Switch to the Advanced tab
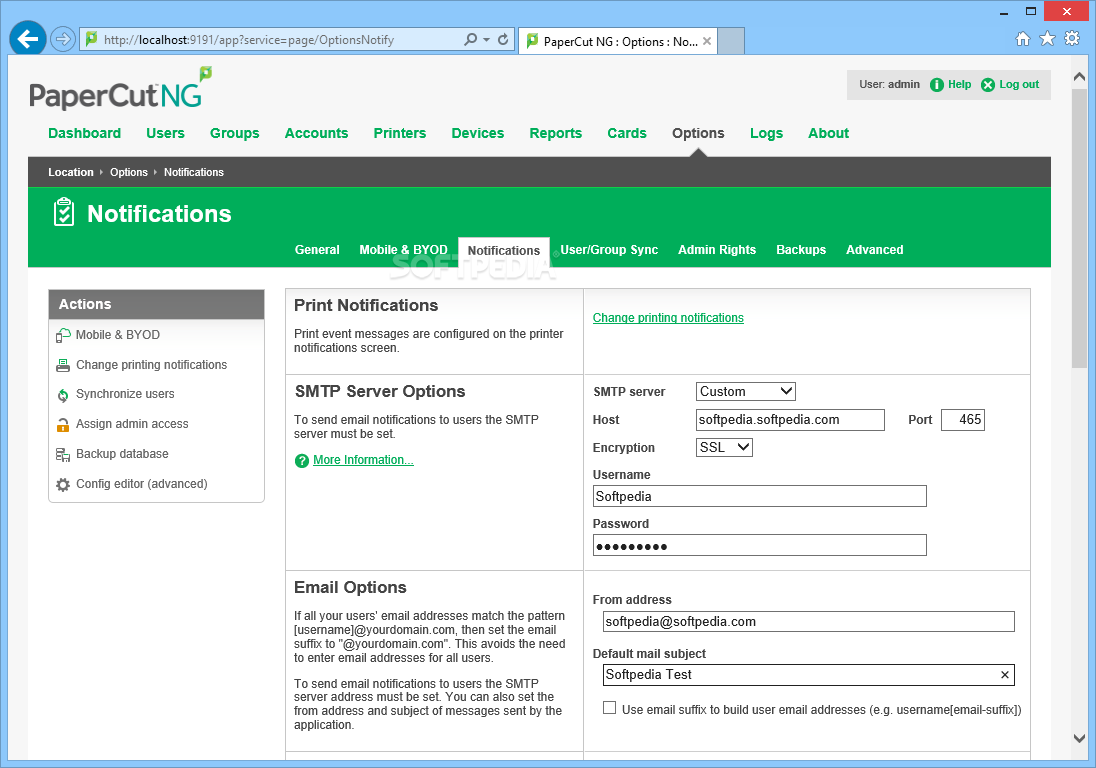 tap(874, 249)
